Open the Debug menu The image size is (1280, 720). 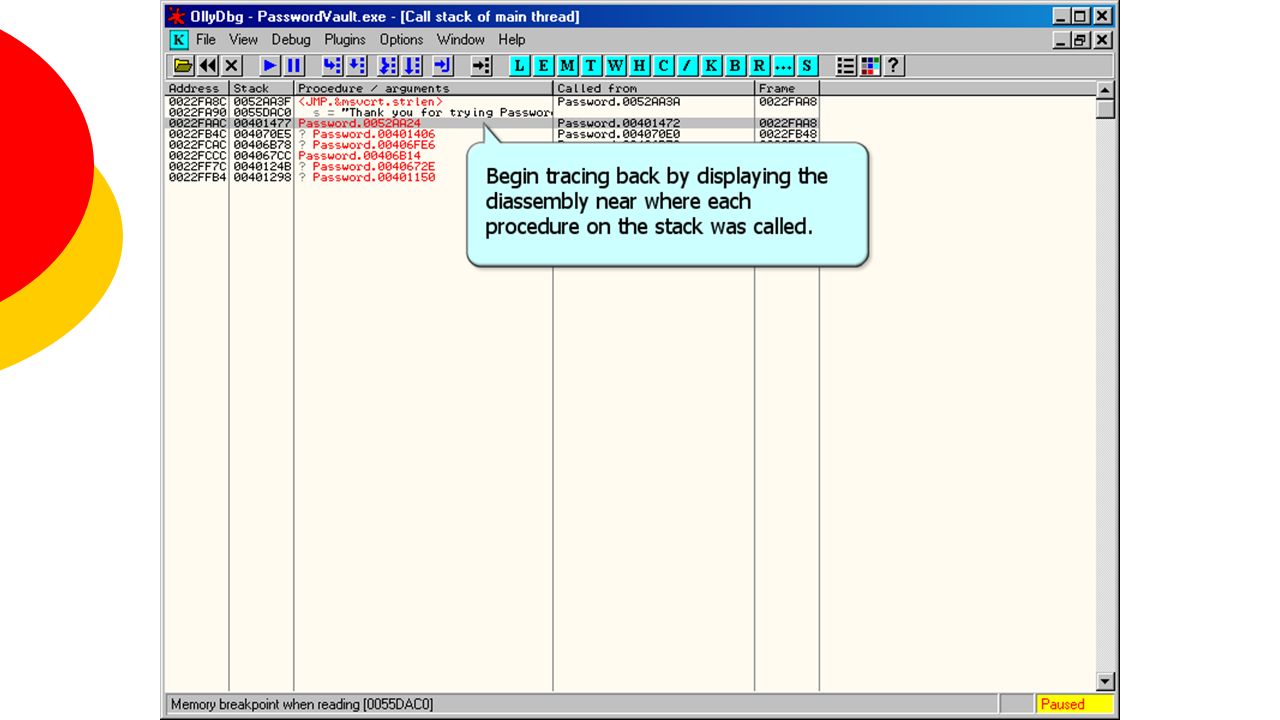tap(291, 40)
